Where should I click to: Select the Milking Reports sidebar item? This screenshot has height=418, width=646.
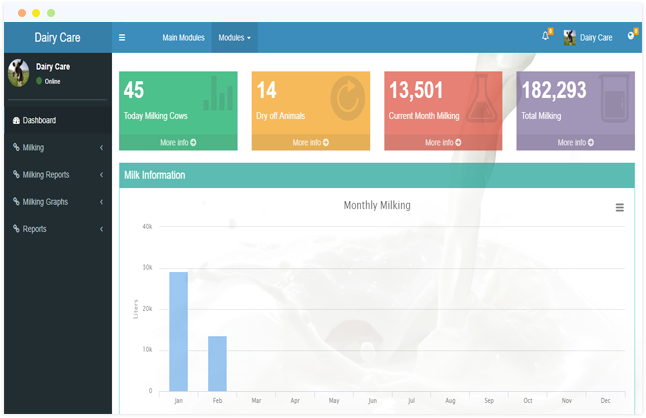click(x=58, y=175)
